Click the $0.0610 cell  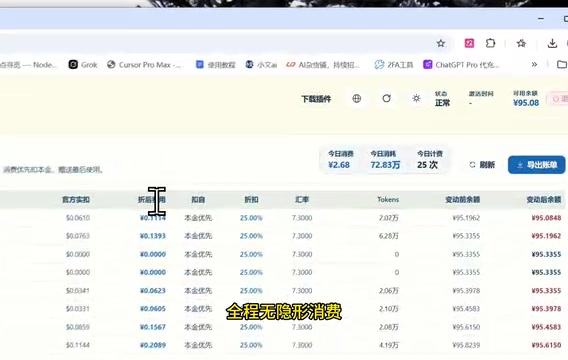(78, 218)
